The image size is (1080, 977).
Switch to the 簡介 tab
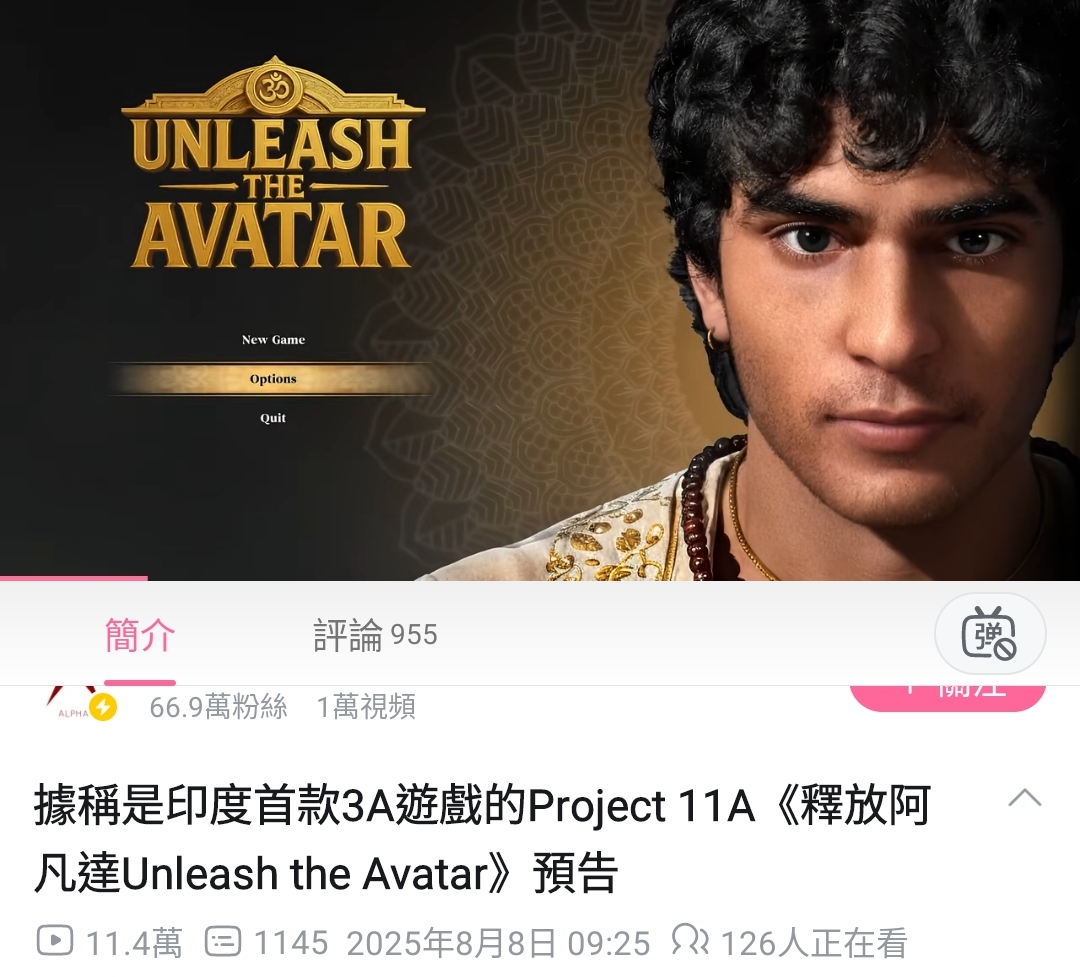[140, 635]
